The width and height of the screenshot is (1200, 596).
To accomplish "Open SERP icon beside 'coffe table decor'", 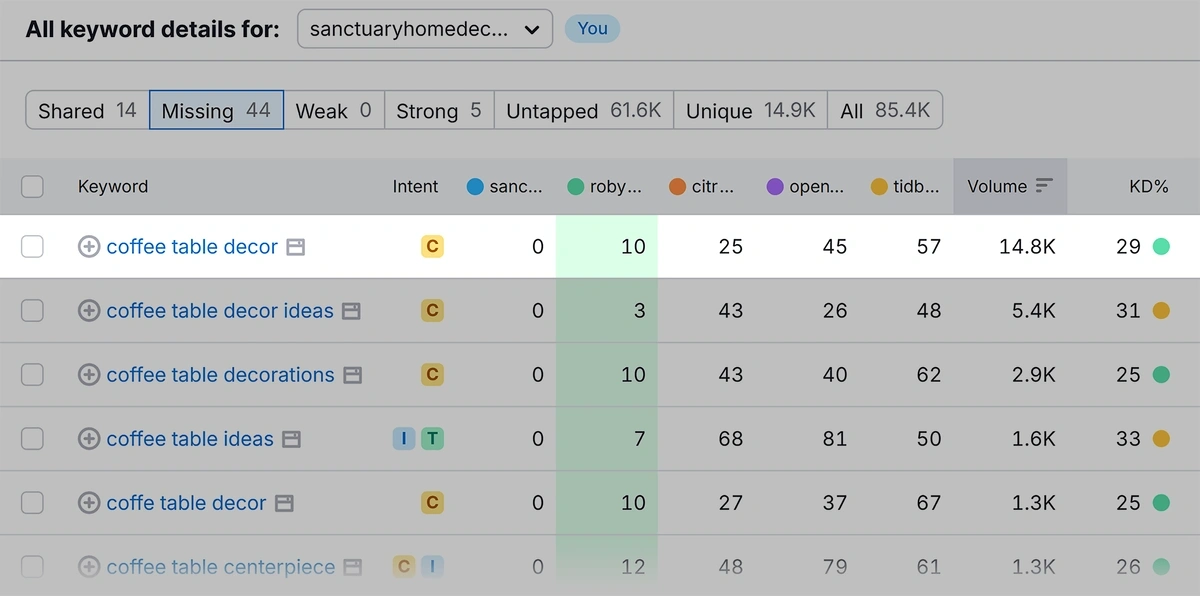I will 284,503.
